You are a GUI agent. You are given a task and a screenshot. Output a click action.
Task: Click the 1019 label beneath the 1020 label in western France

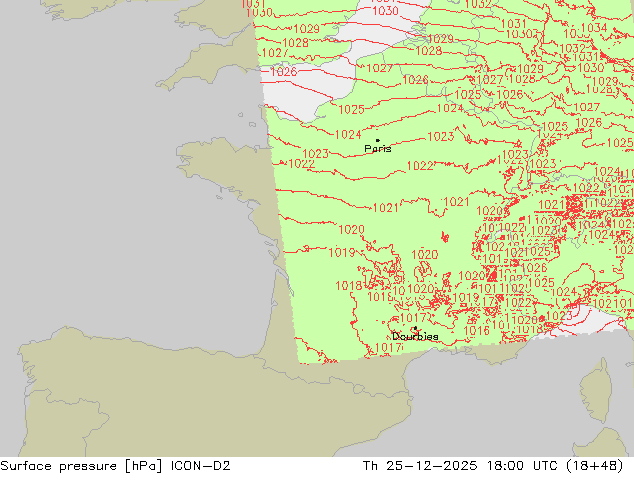342,253
